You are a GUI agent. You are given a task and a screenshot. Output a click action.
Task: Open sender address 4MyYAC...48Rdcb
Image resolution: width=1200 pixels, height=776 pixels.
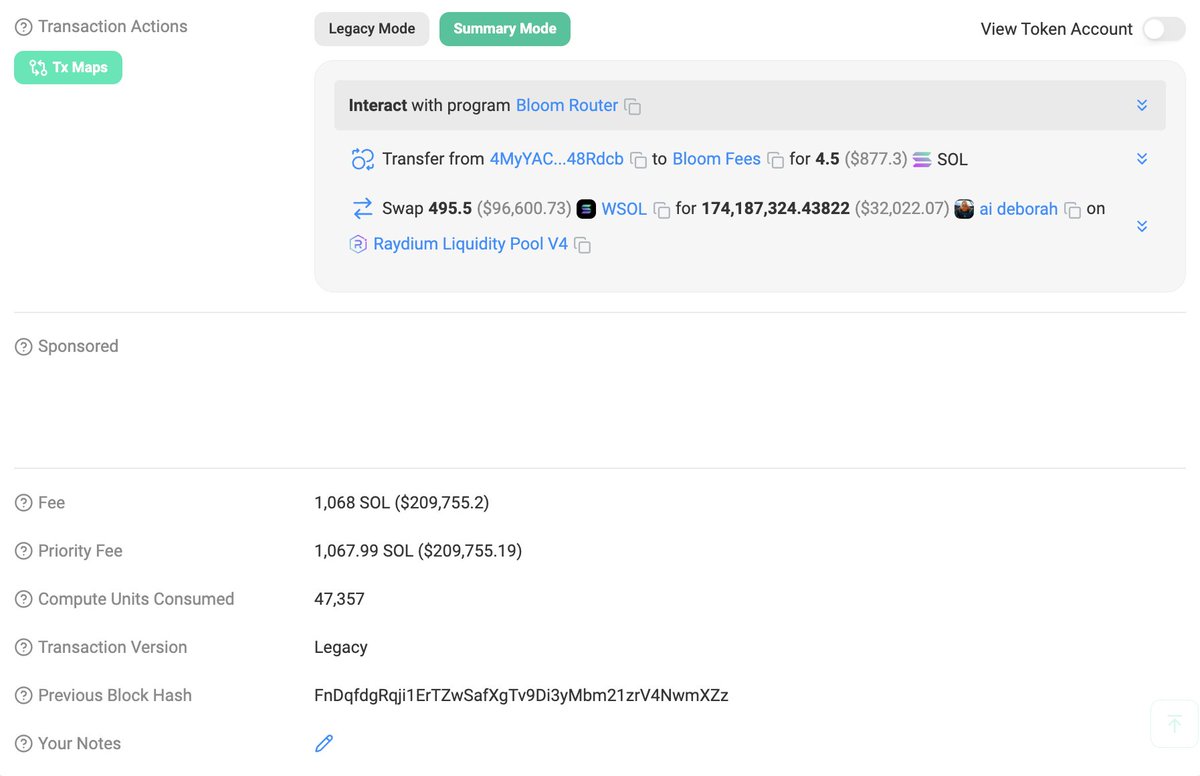click(556, 159)
